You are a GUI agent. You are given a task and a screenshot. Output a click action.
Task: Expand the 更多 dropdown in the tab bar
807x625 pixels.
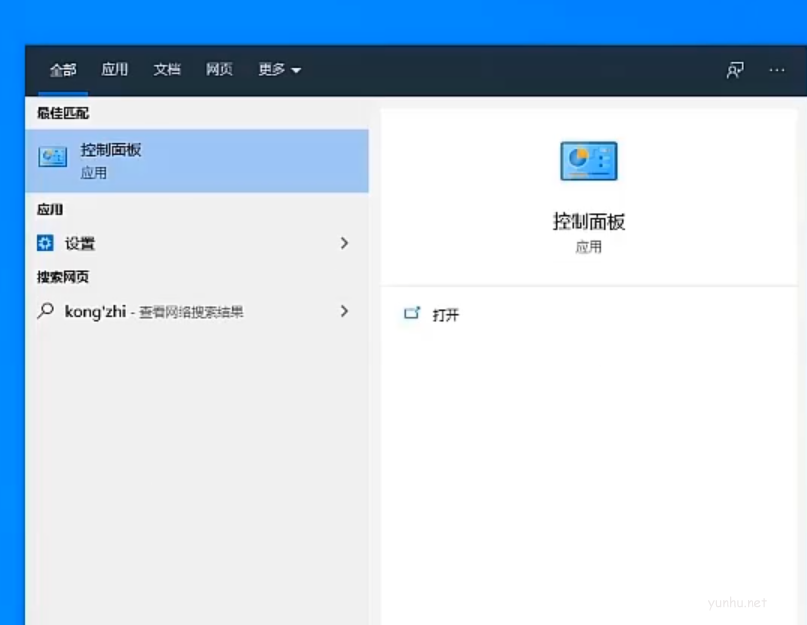279,70
